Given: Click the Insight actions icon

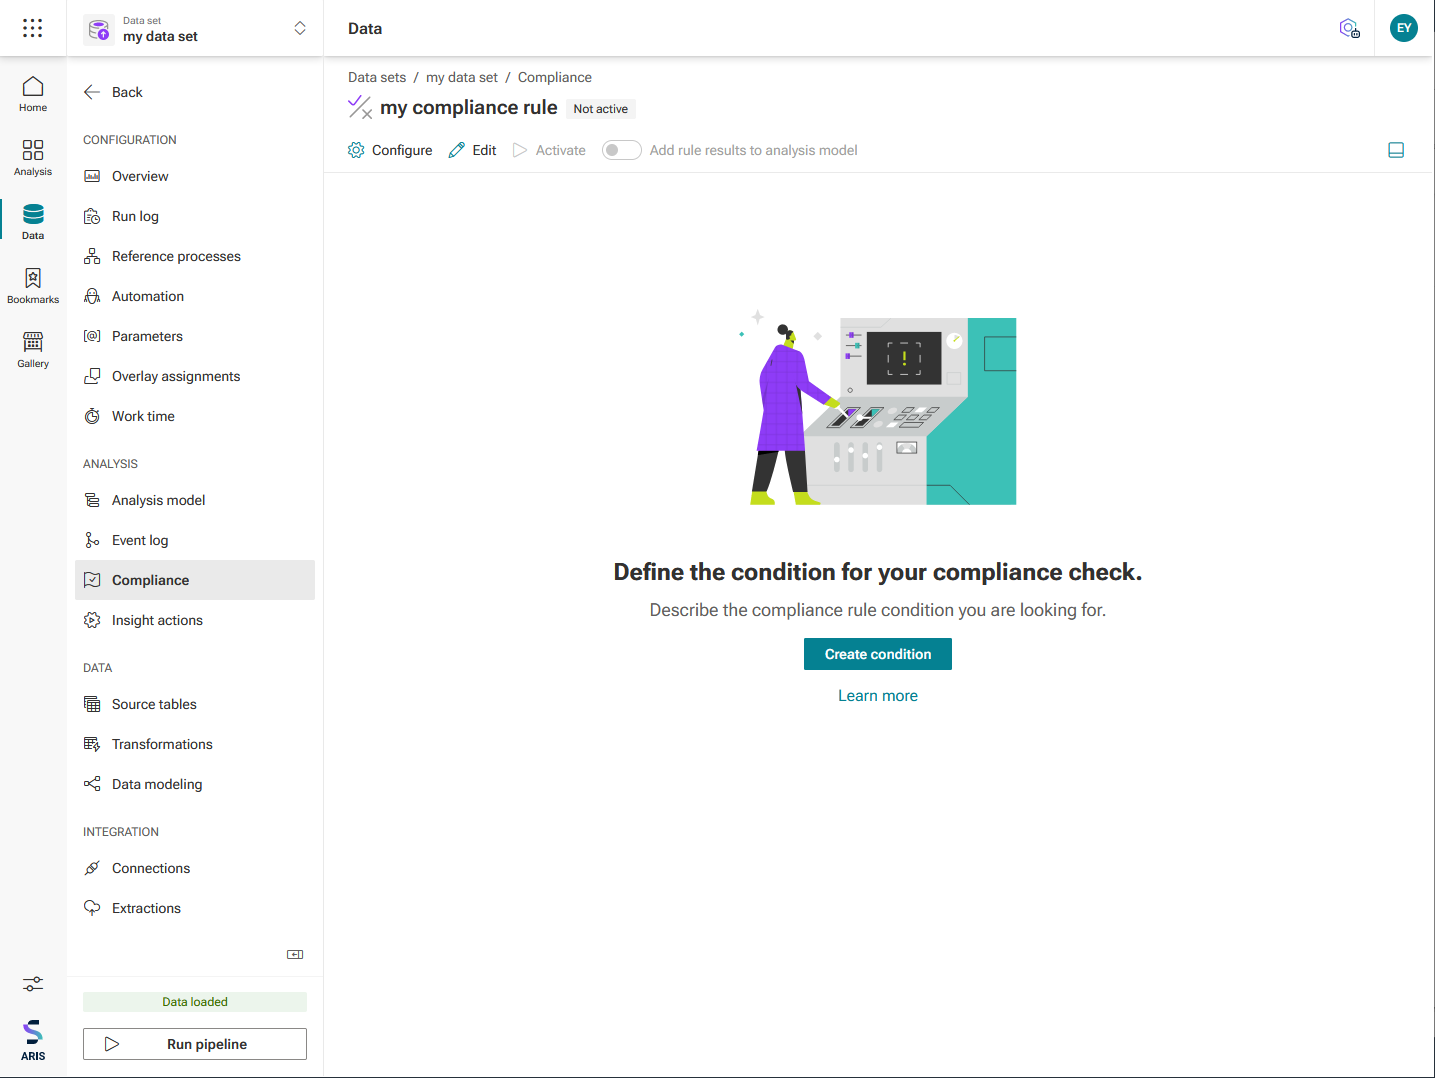Looking at the screenshot, I should click(x=92, y=620).
